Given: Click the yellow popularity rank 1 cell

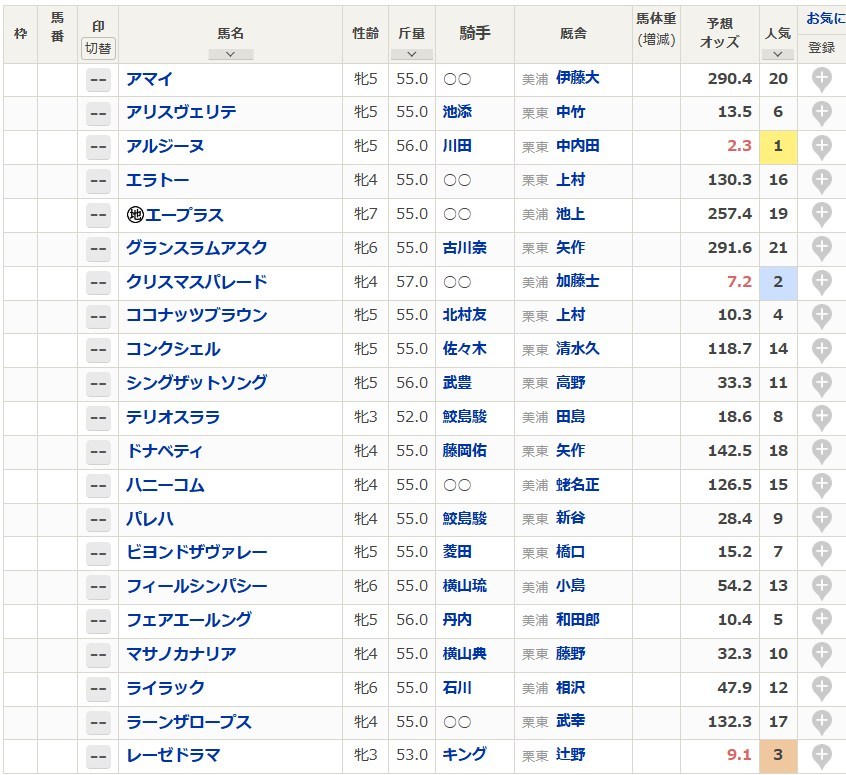Looking at the screenshot, I should click(x=778, y=146).
